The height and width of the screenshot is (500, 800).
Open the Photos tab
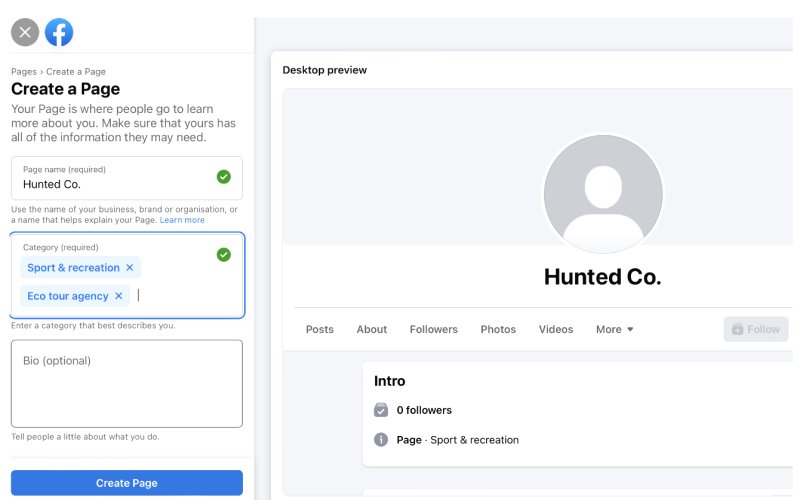point(498,329)
